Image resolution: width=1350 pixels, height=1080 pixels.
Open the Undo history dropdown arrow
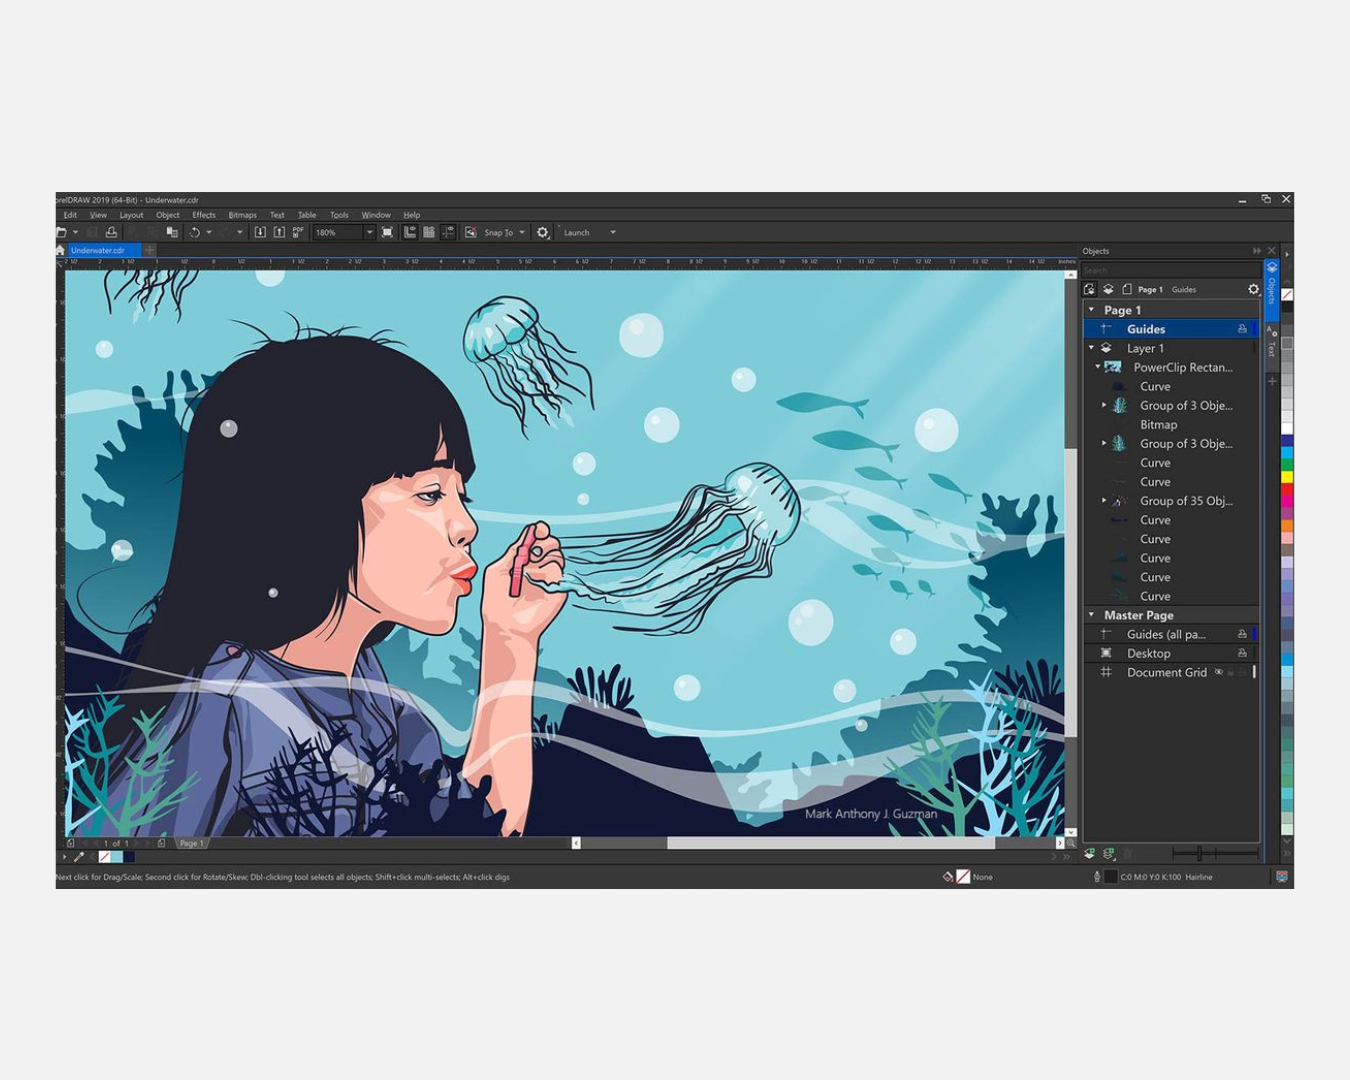[x=209, y=232]
